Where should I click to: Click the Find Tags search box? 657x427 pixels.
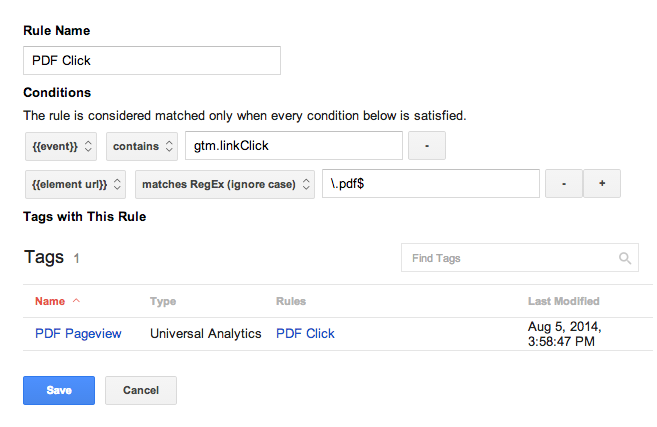coord(520,258)
